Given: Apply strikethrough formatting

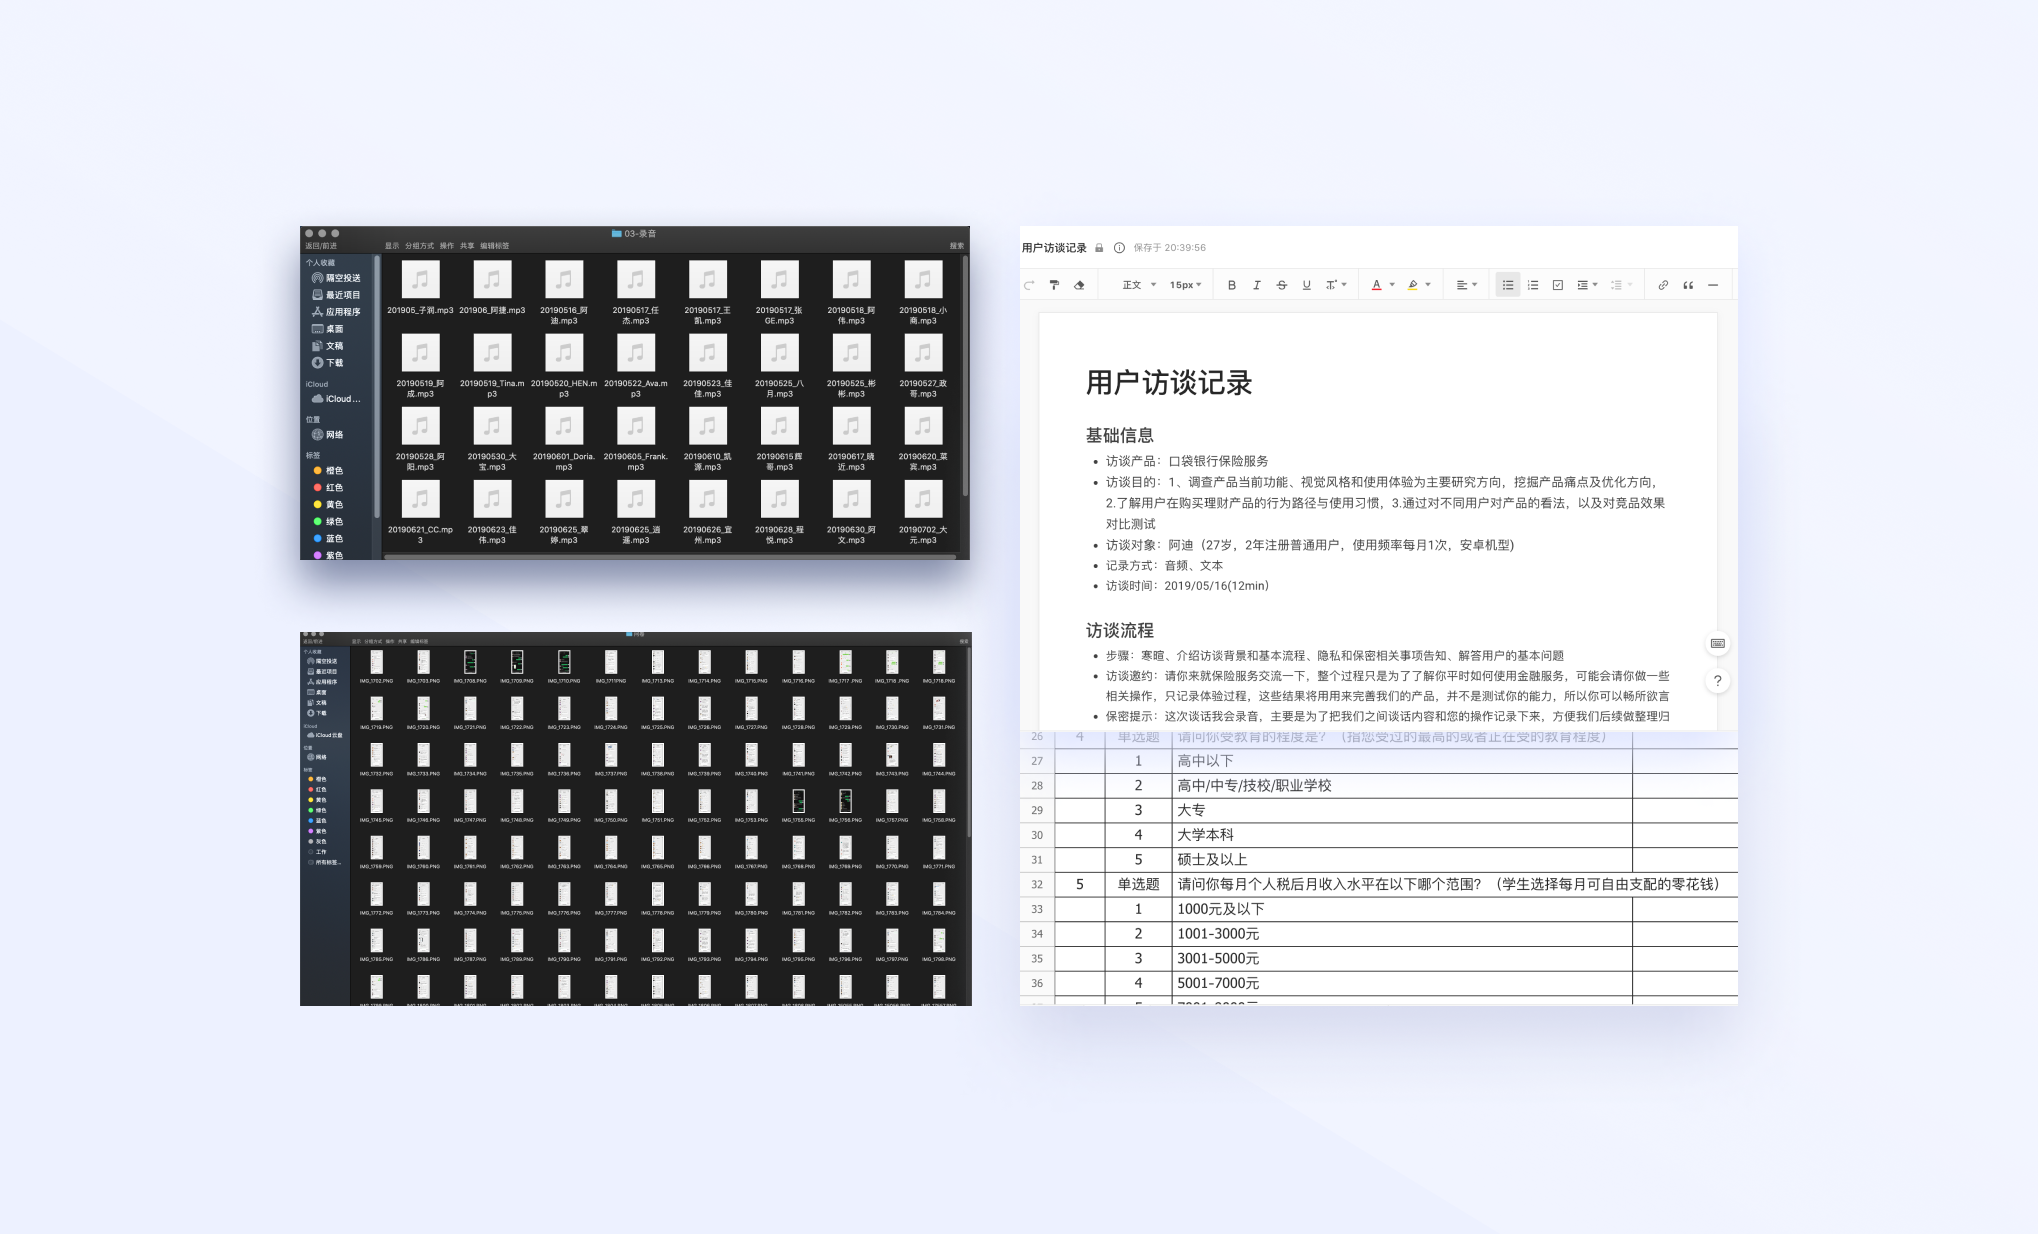Looking at the screenshot, I should coord(1281,285).
